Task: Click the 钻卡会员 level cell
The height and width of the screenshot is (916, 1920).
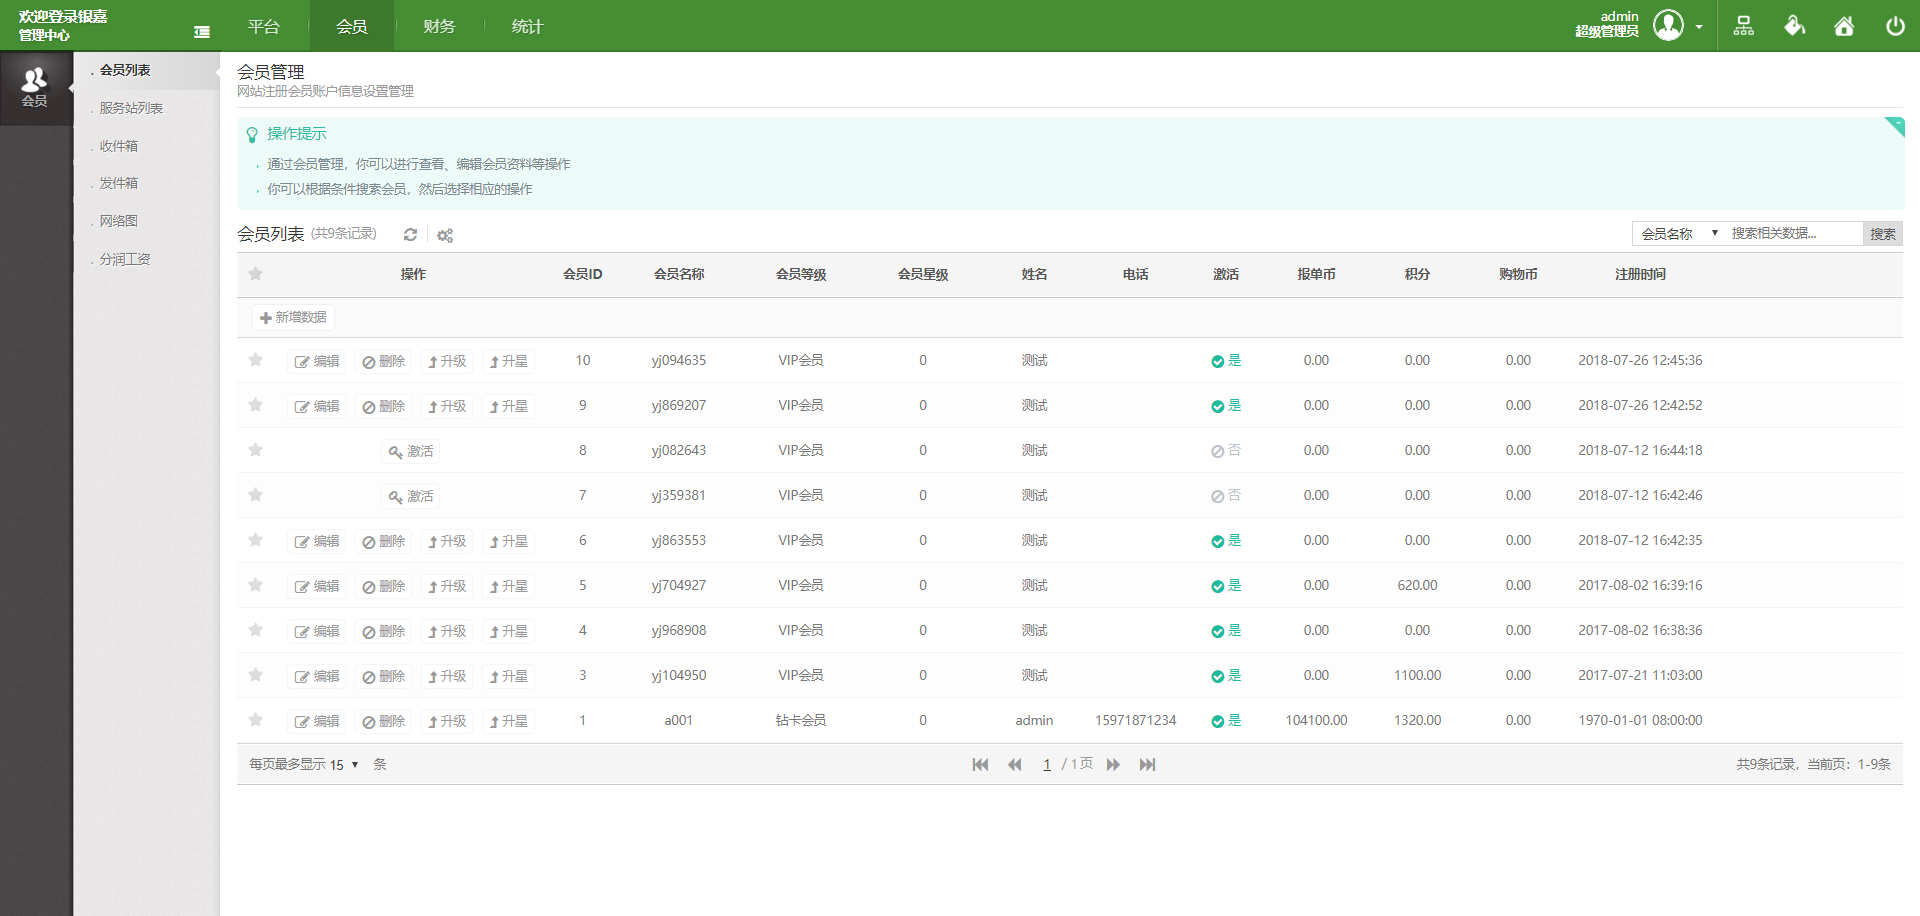Action: point(801,720)
